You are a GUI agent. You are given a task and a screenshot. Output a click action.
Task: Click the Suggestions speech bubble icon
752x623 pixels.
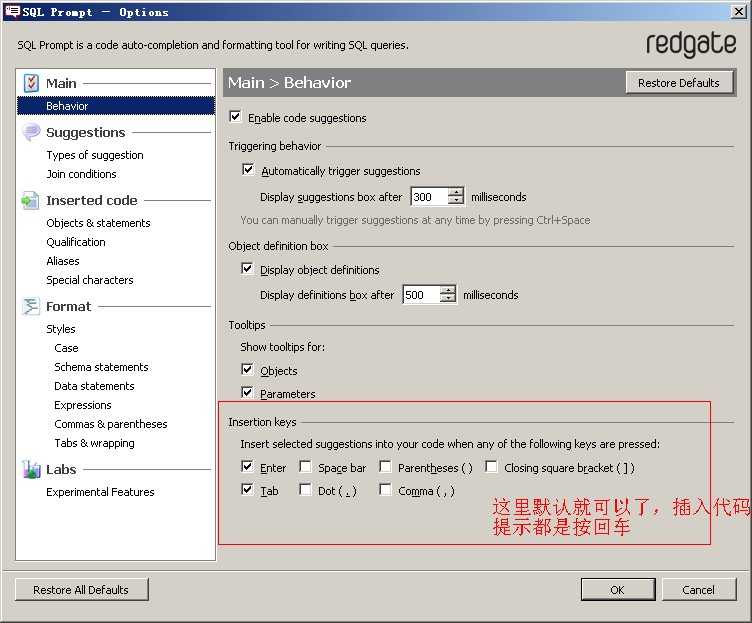[x=31, y=132]
